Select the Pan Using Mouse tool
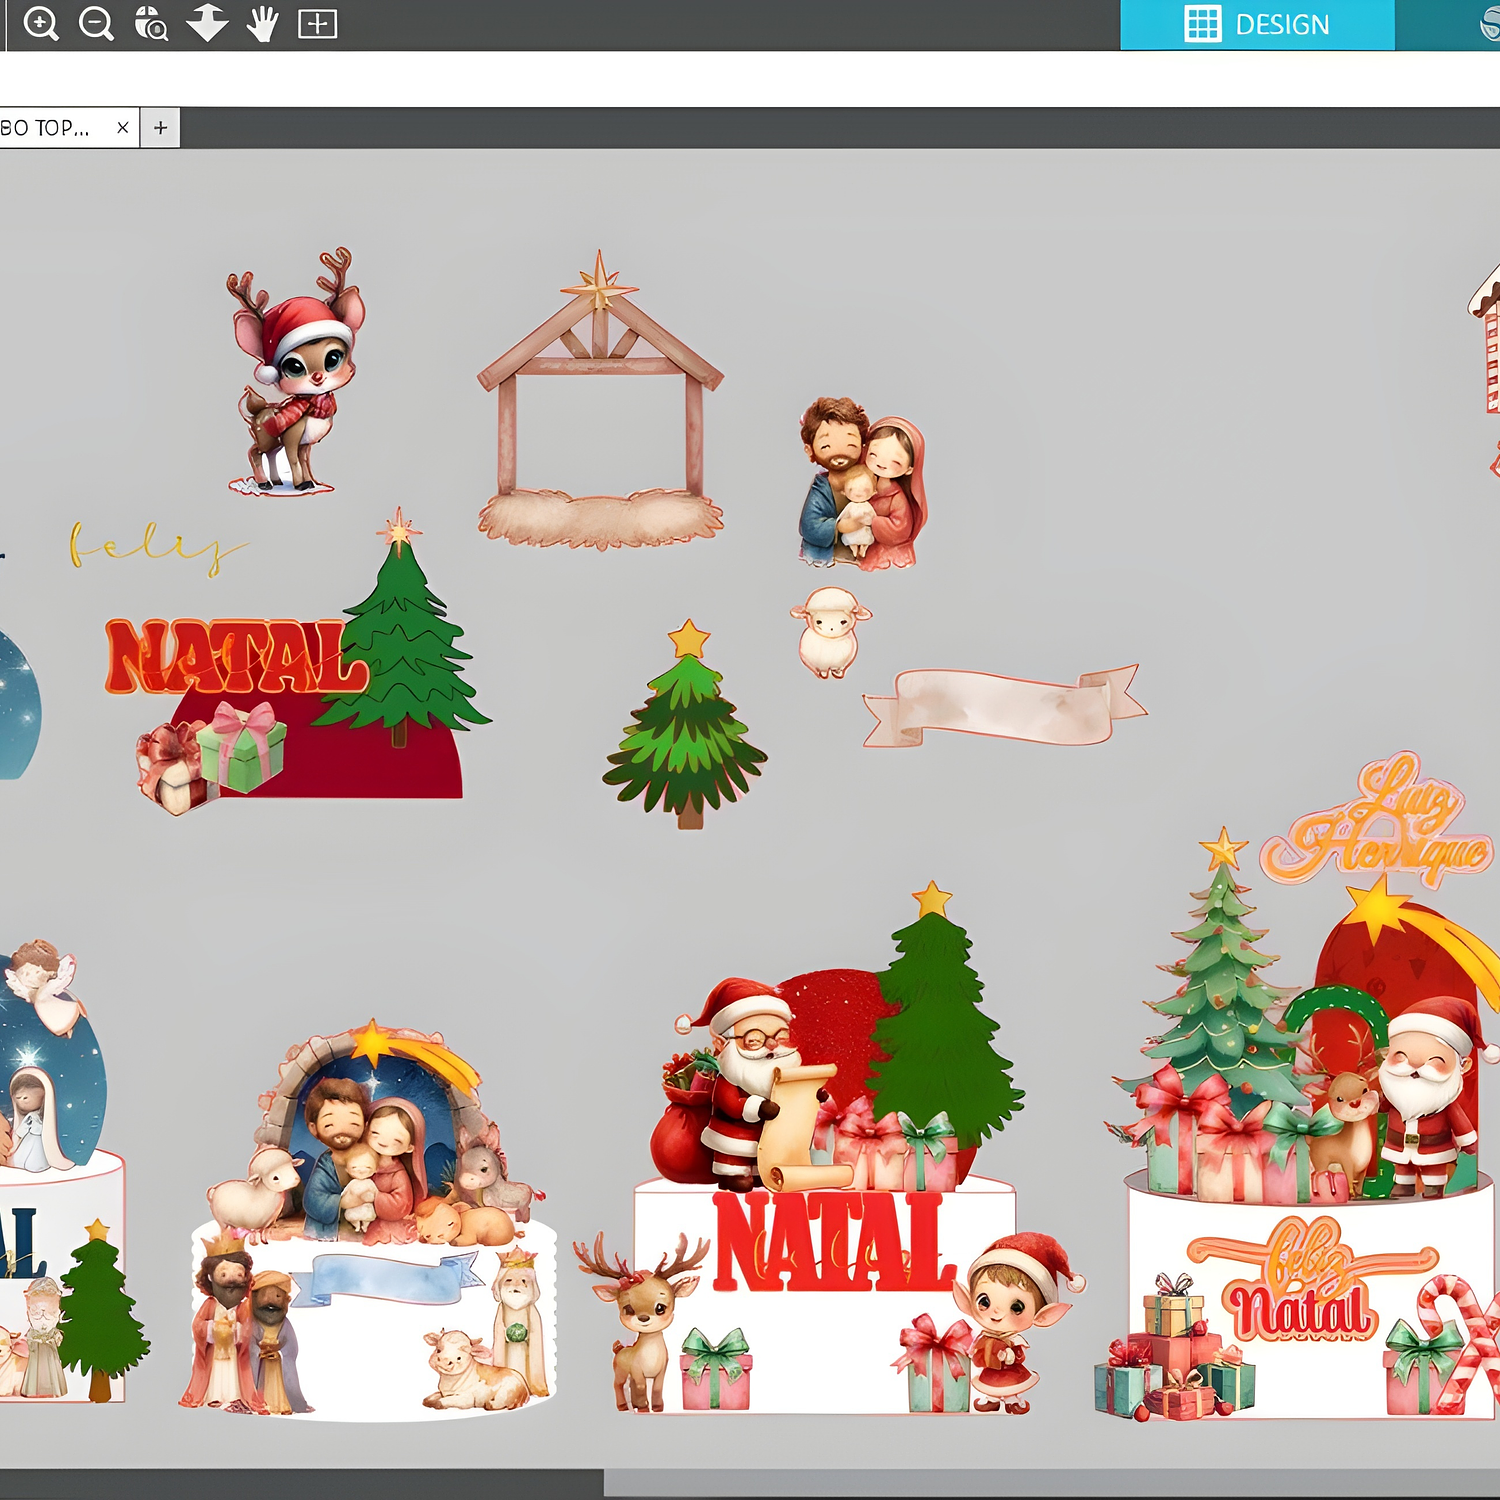Image resolution: width=1500 pixels, height=1500 pixels. 260,22
